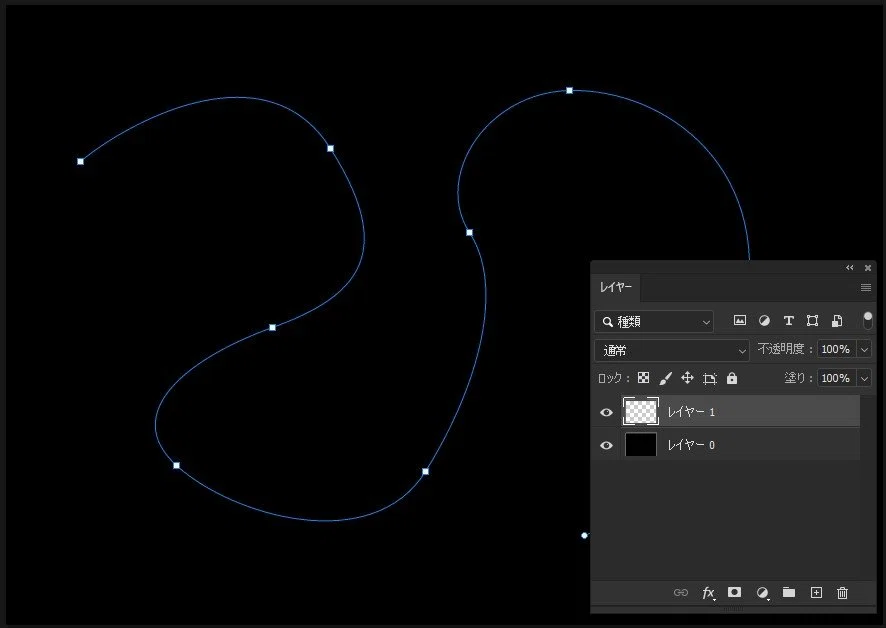Create a new layer

[816, 592]
